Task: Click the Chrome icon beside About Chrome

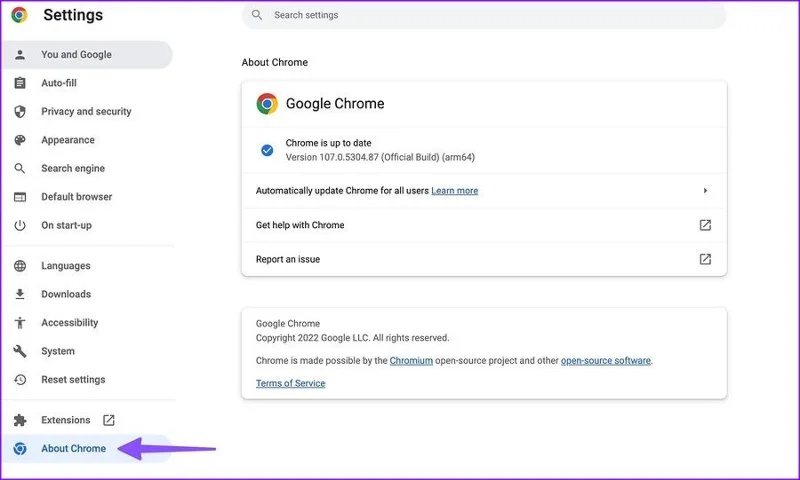Action: (x=20, y=448)
